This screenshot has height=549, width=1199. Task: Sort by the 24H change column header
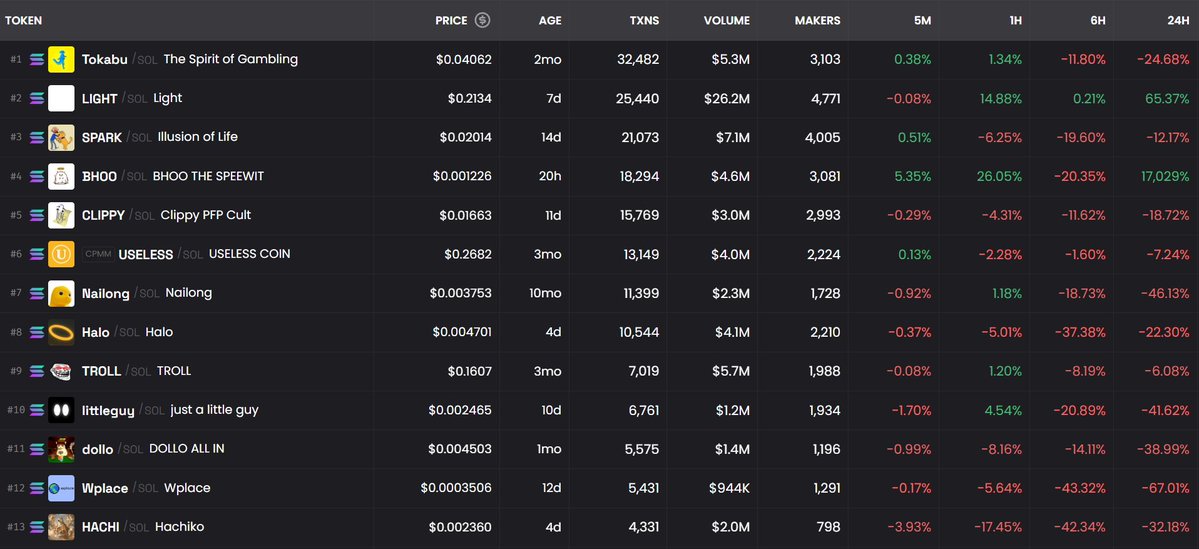(x=1178, y=21)
